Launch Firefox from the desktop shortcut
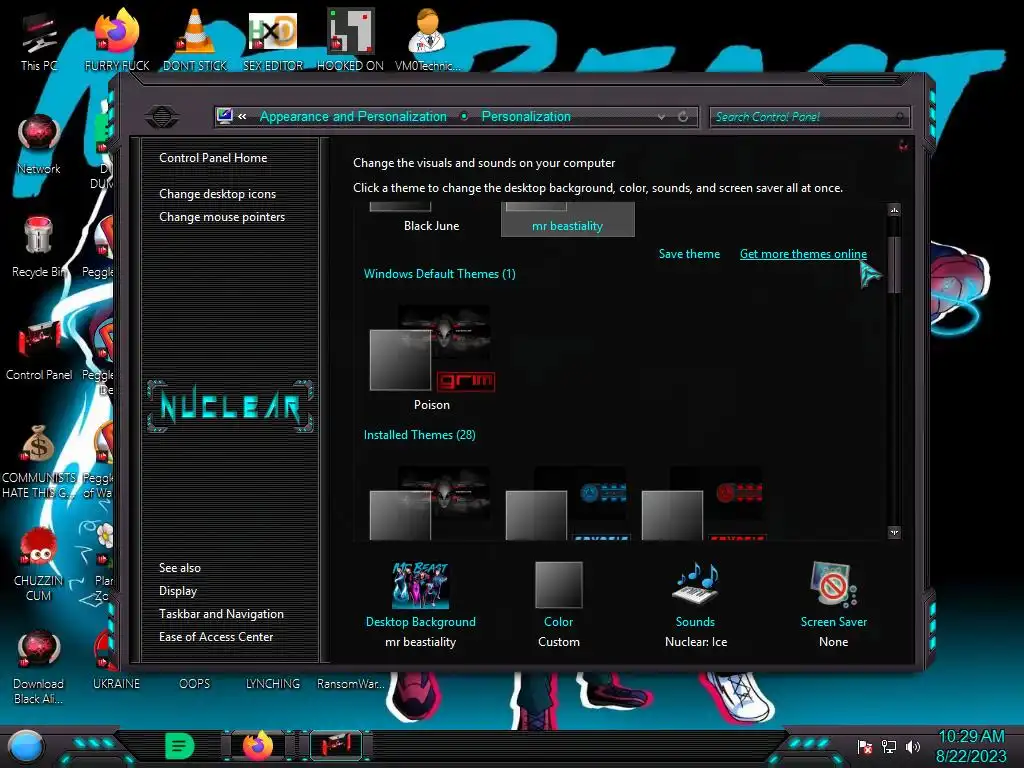 pos(117,40)
